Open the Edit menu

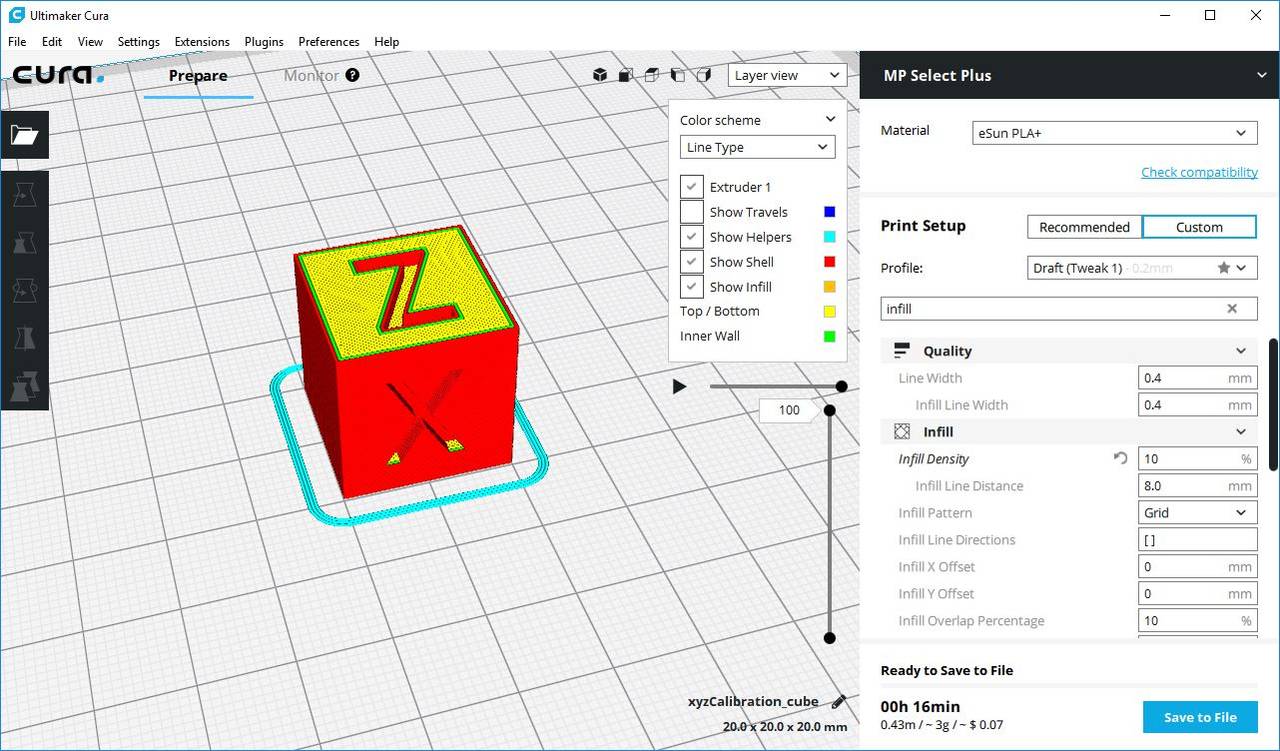pyautogui.click(x=52, y=42)
